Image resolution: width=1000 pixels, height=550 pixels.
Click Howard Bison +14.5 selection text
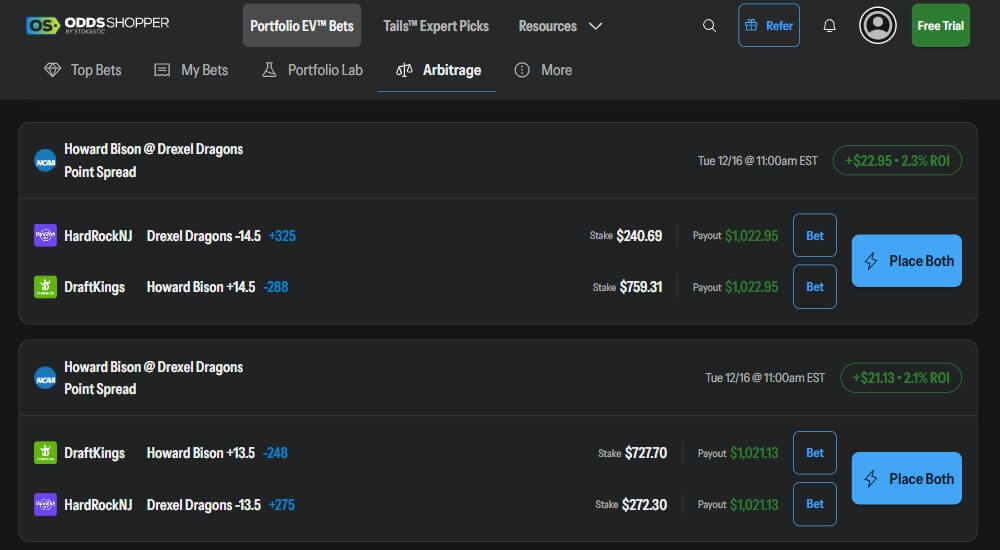click(201, 287)
